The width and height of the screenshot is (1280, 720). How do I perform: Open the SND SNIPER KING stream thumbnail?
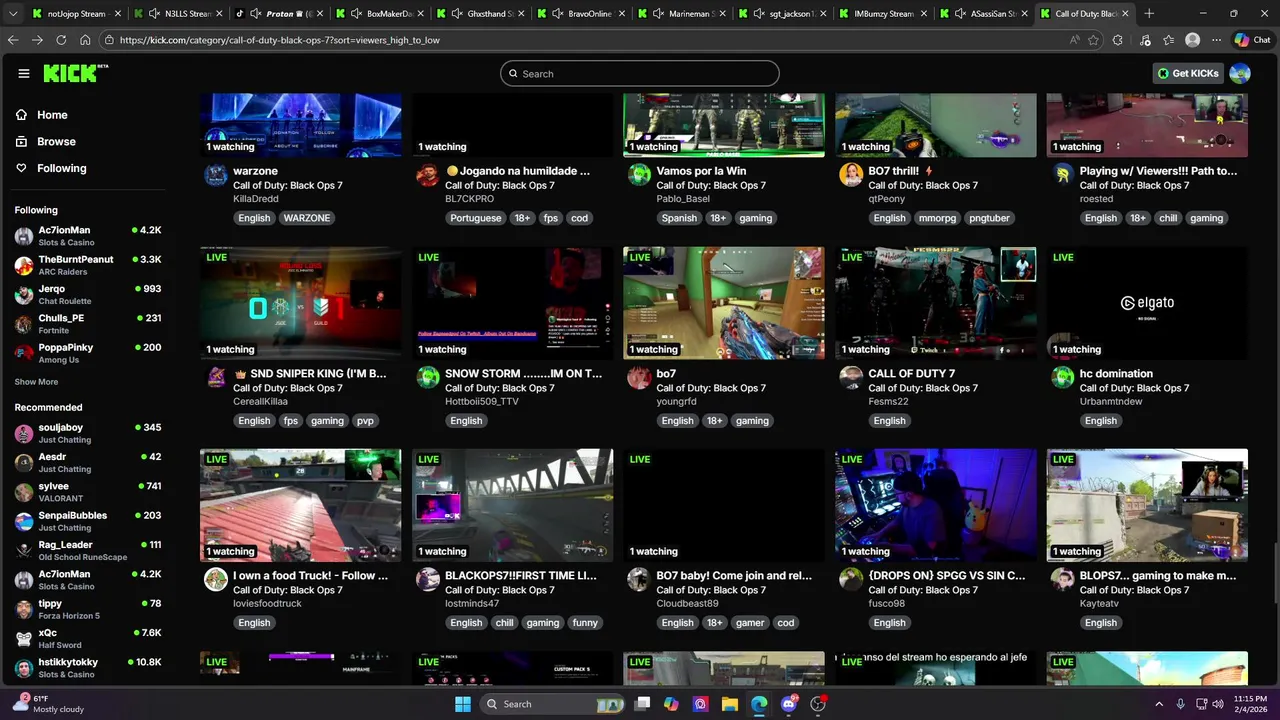(x=300, y=303)
